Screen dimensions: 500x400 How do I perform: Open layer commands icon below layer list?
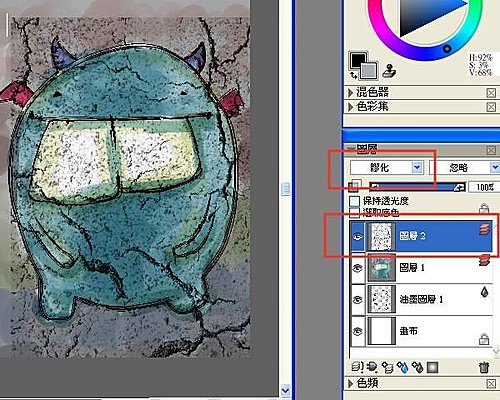357,367
